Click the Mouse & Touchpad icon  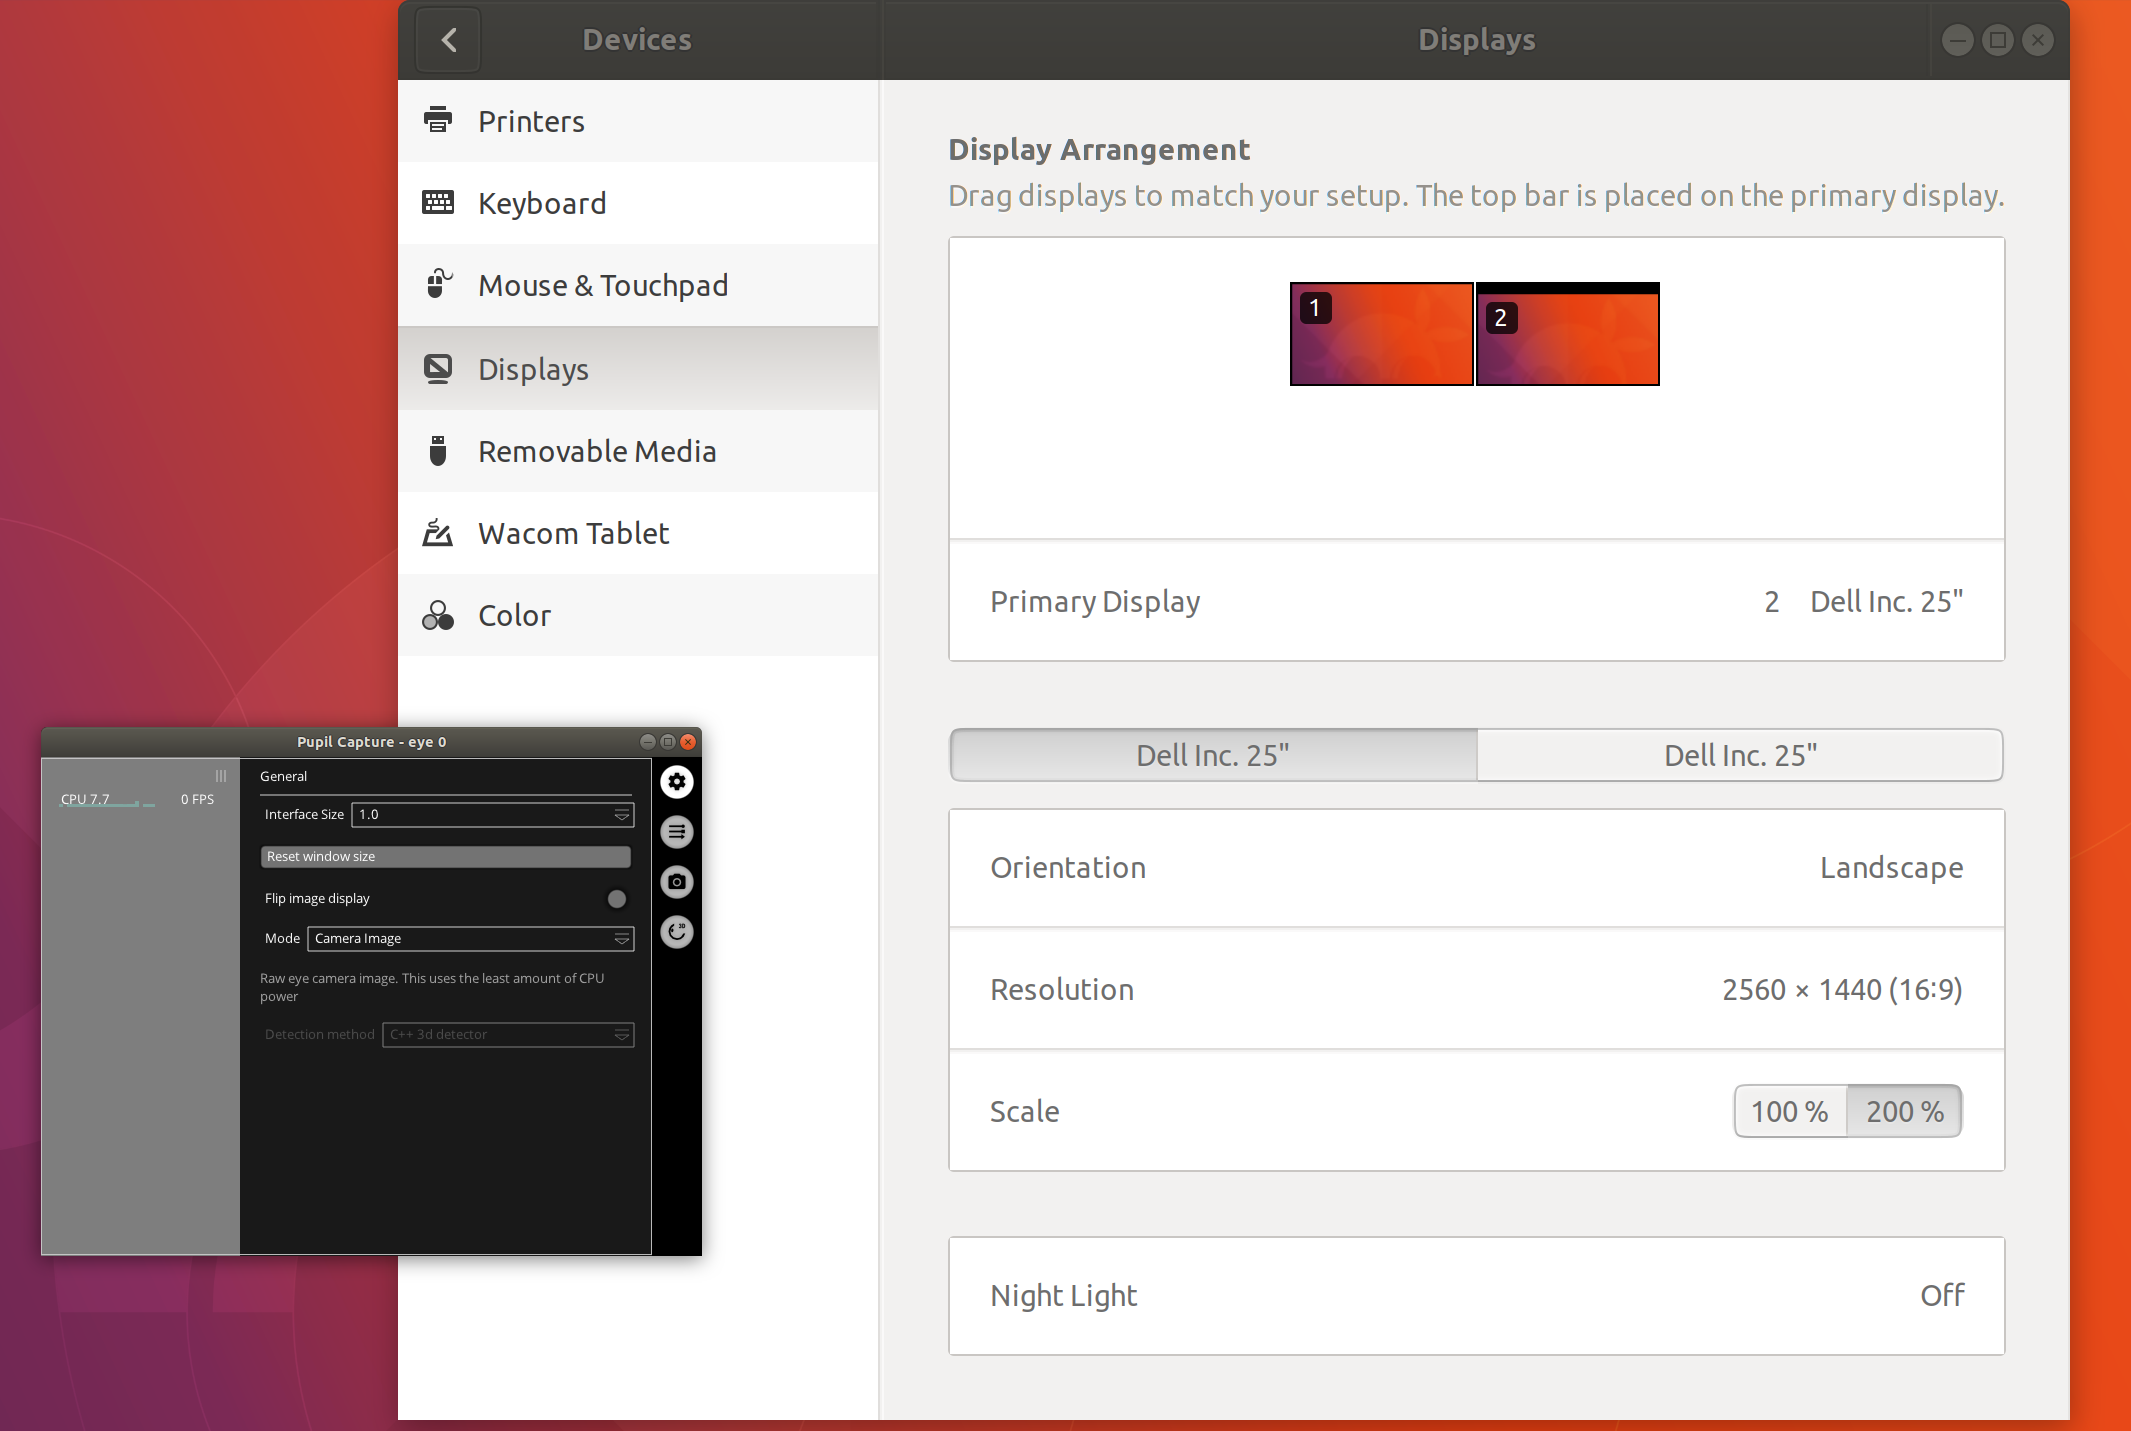pyautogui.click(x=438, y=284)
